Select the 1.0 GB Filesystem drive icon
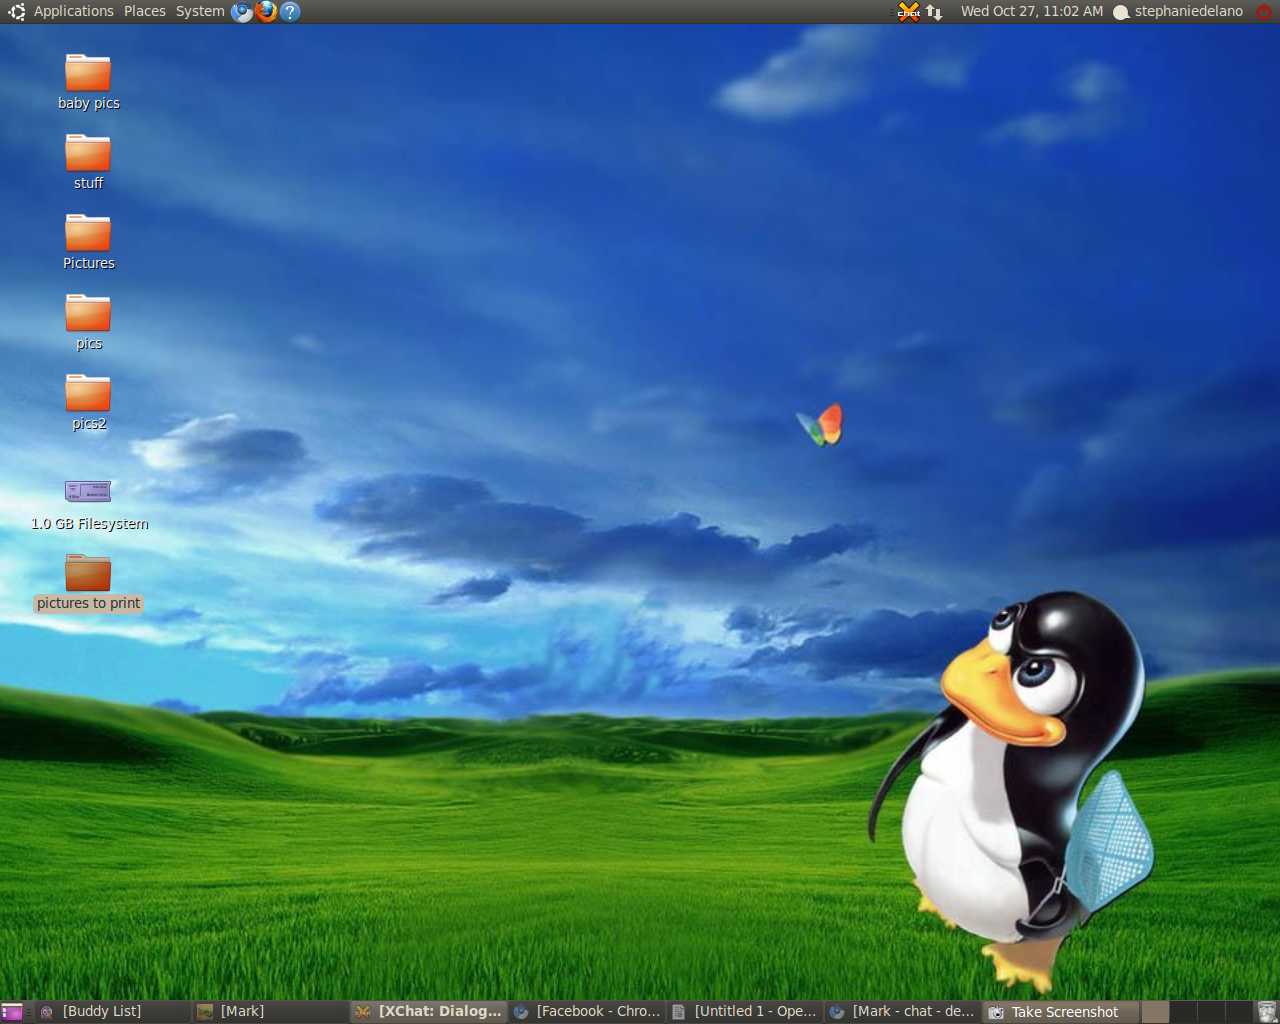Image resolution: width=1280 pixels, height=1024 pixels. tap(88, 491)
